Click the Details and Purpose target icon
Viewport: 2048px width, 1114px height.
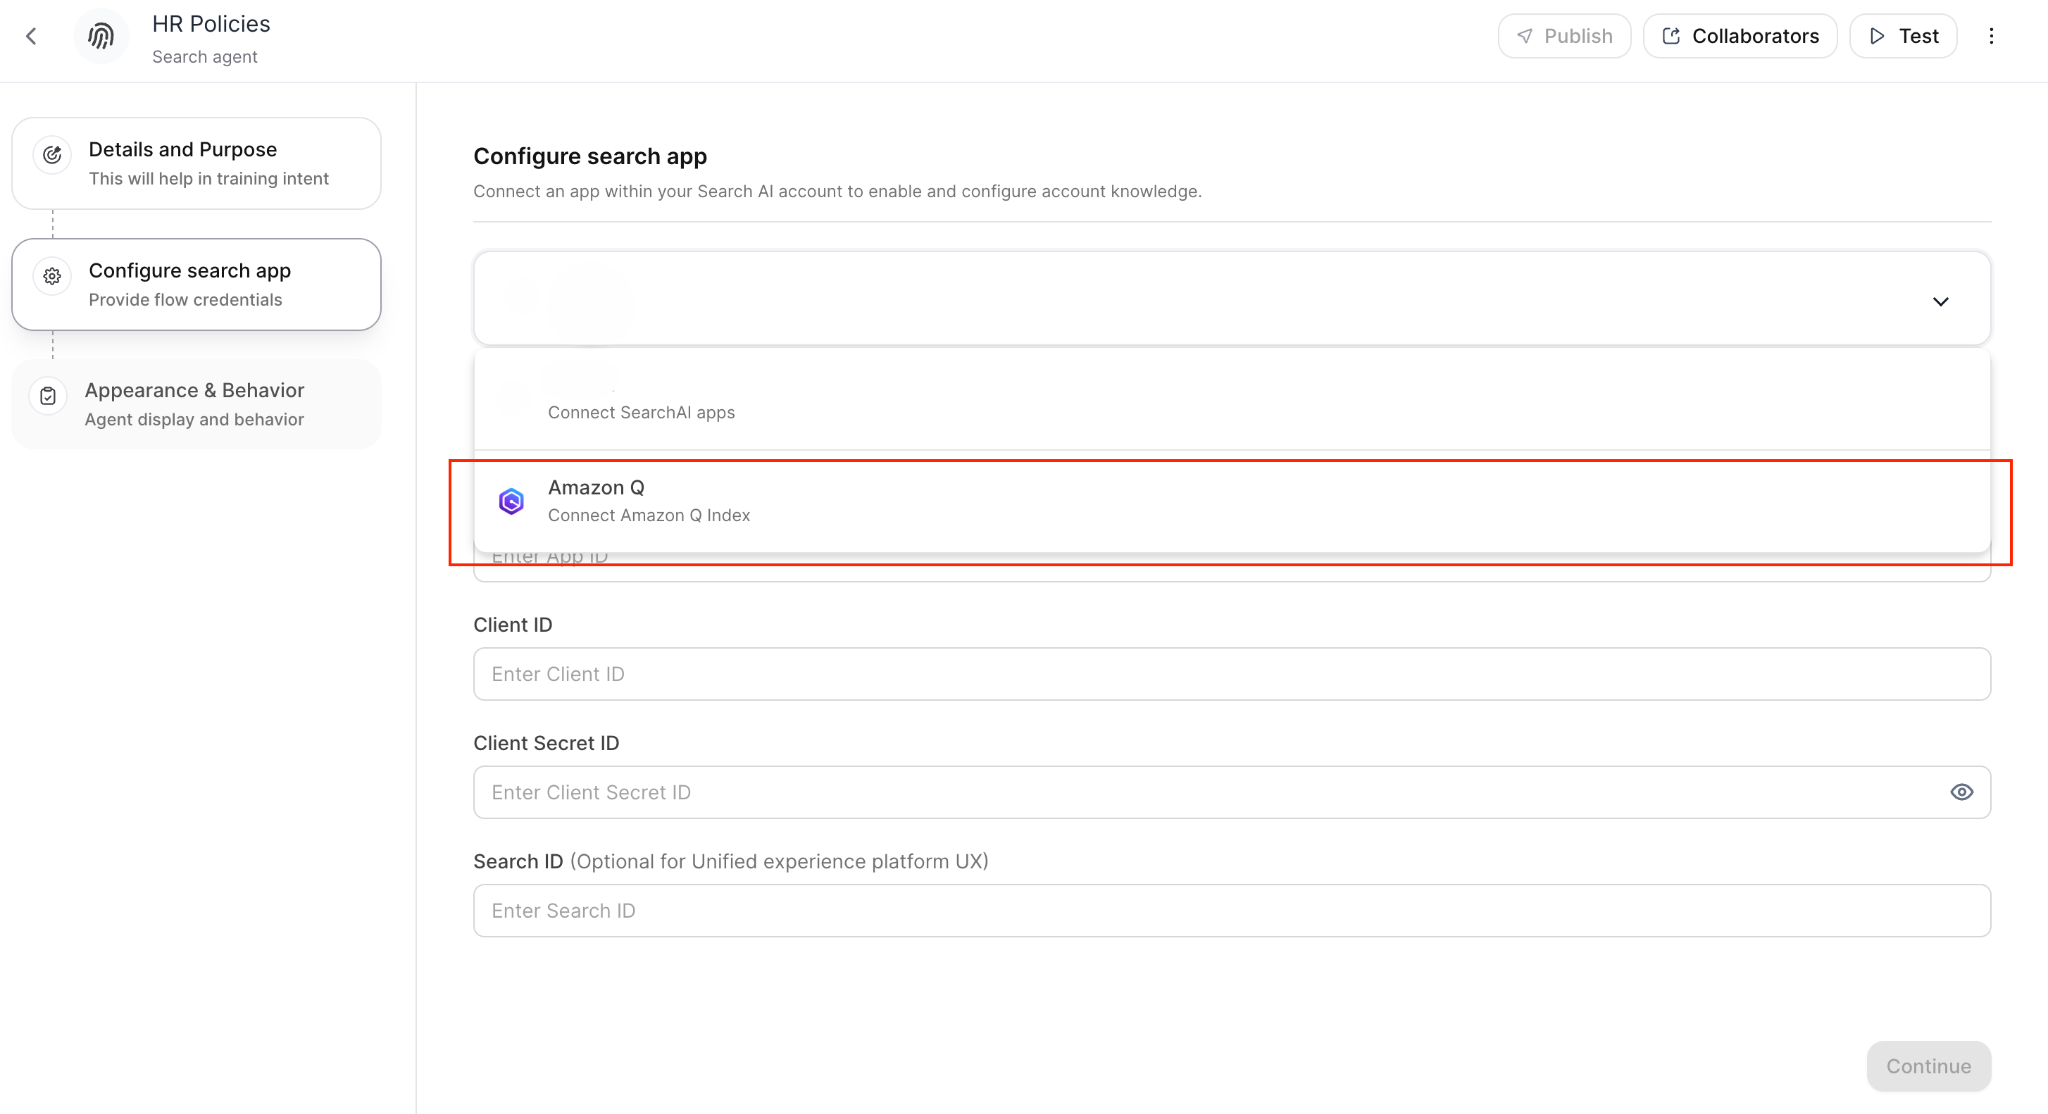click(52, 155)
